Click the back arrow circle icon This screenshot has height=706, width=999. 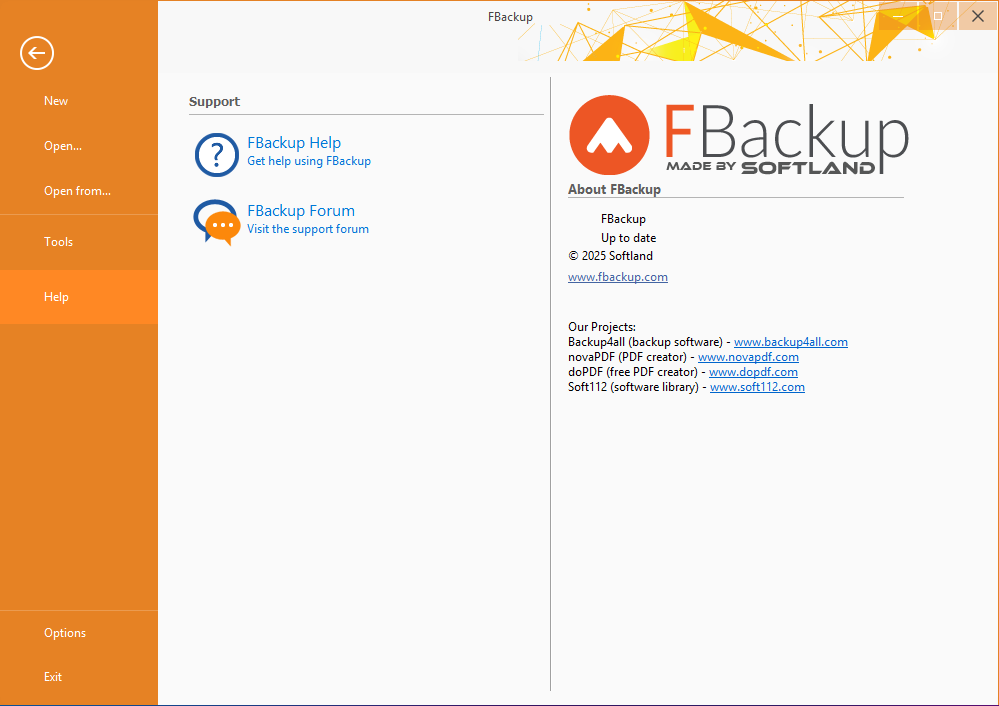pos(37,53)
